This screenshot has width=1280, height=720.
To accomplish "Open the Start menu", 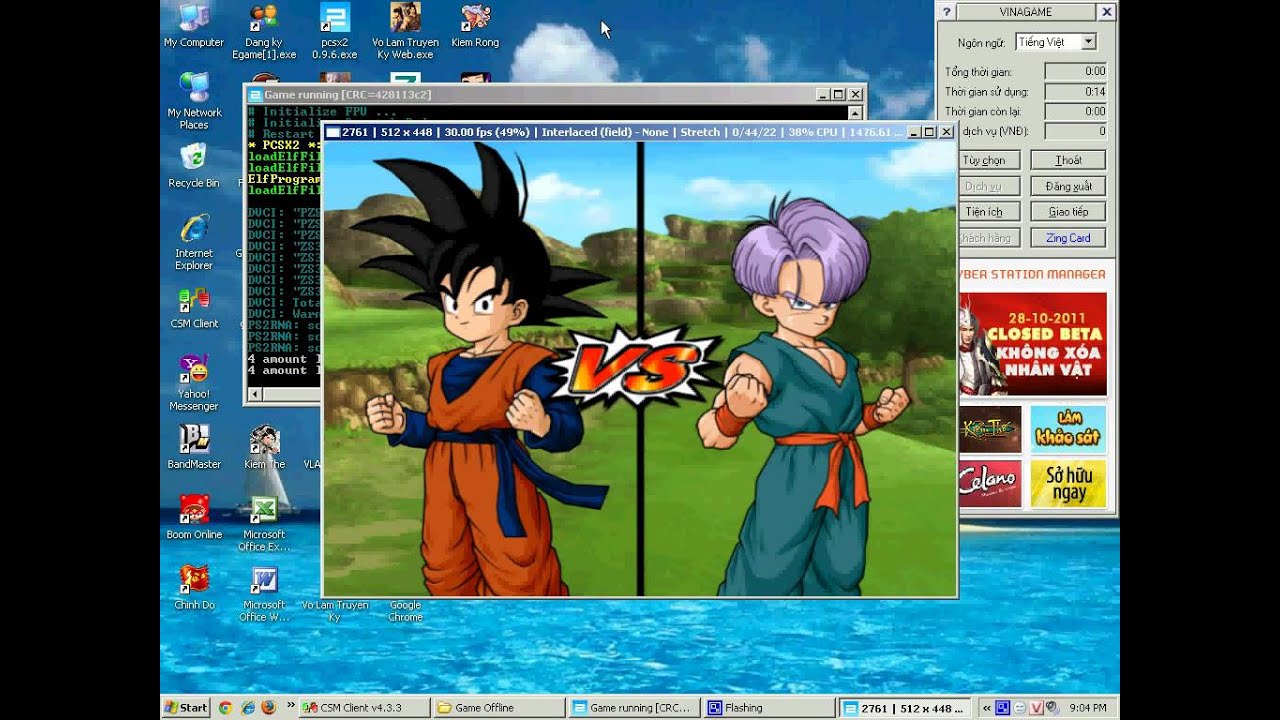I will (x=186, y=707).
